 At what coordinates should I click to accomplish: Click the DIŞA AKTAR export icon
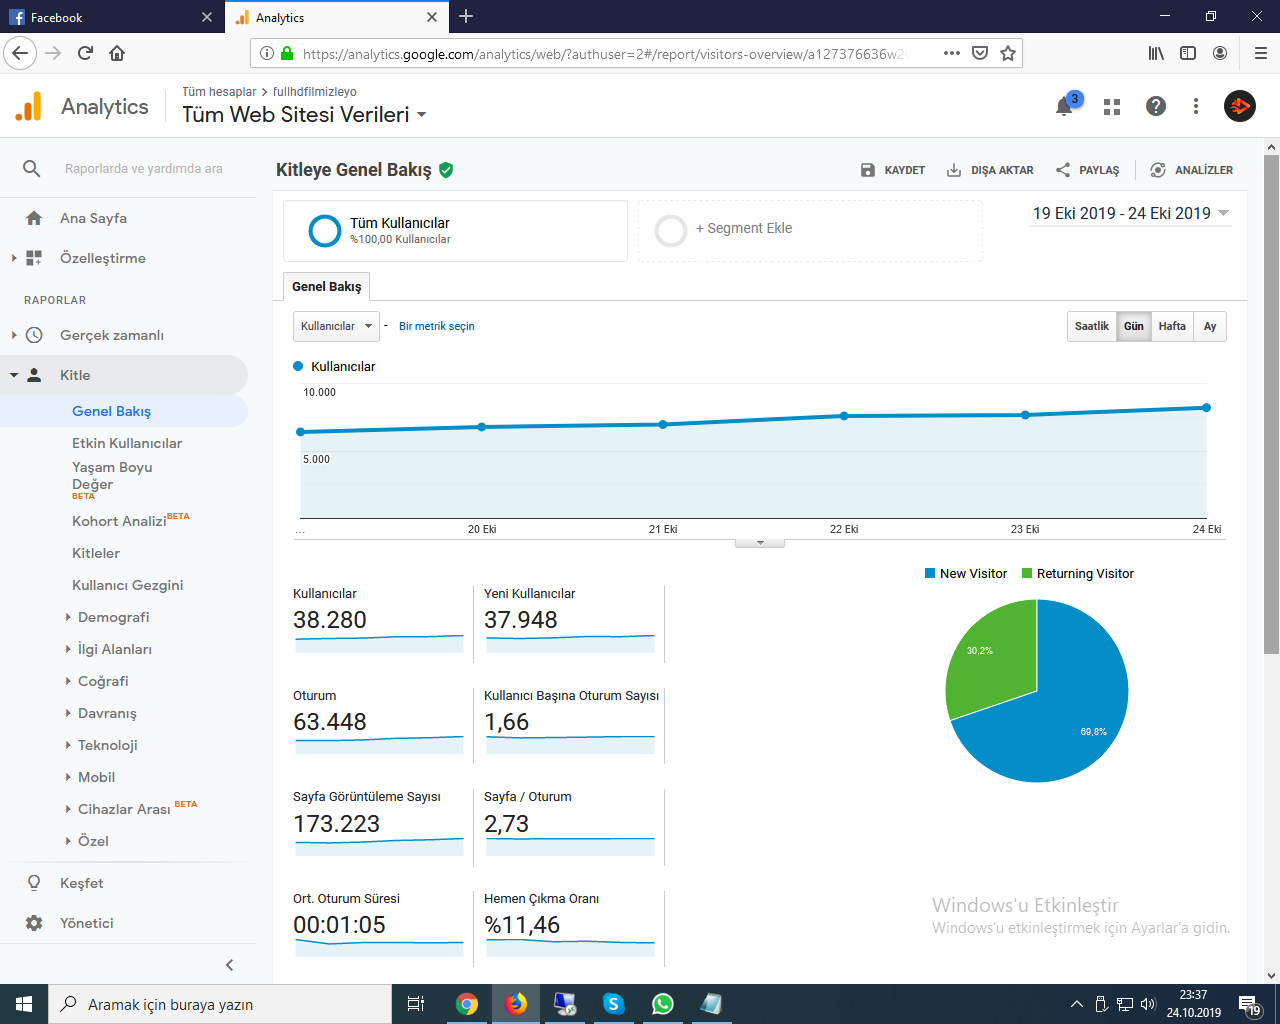click(x=954, y=170)
